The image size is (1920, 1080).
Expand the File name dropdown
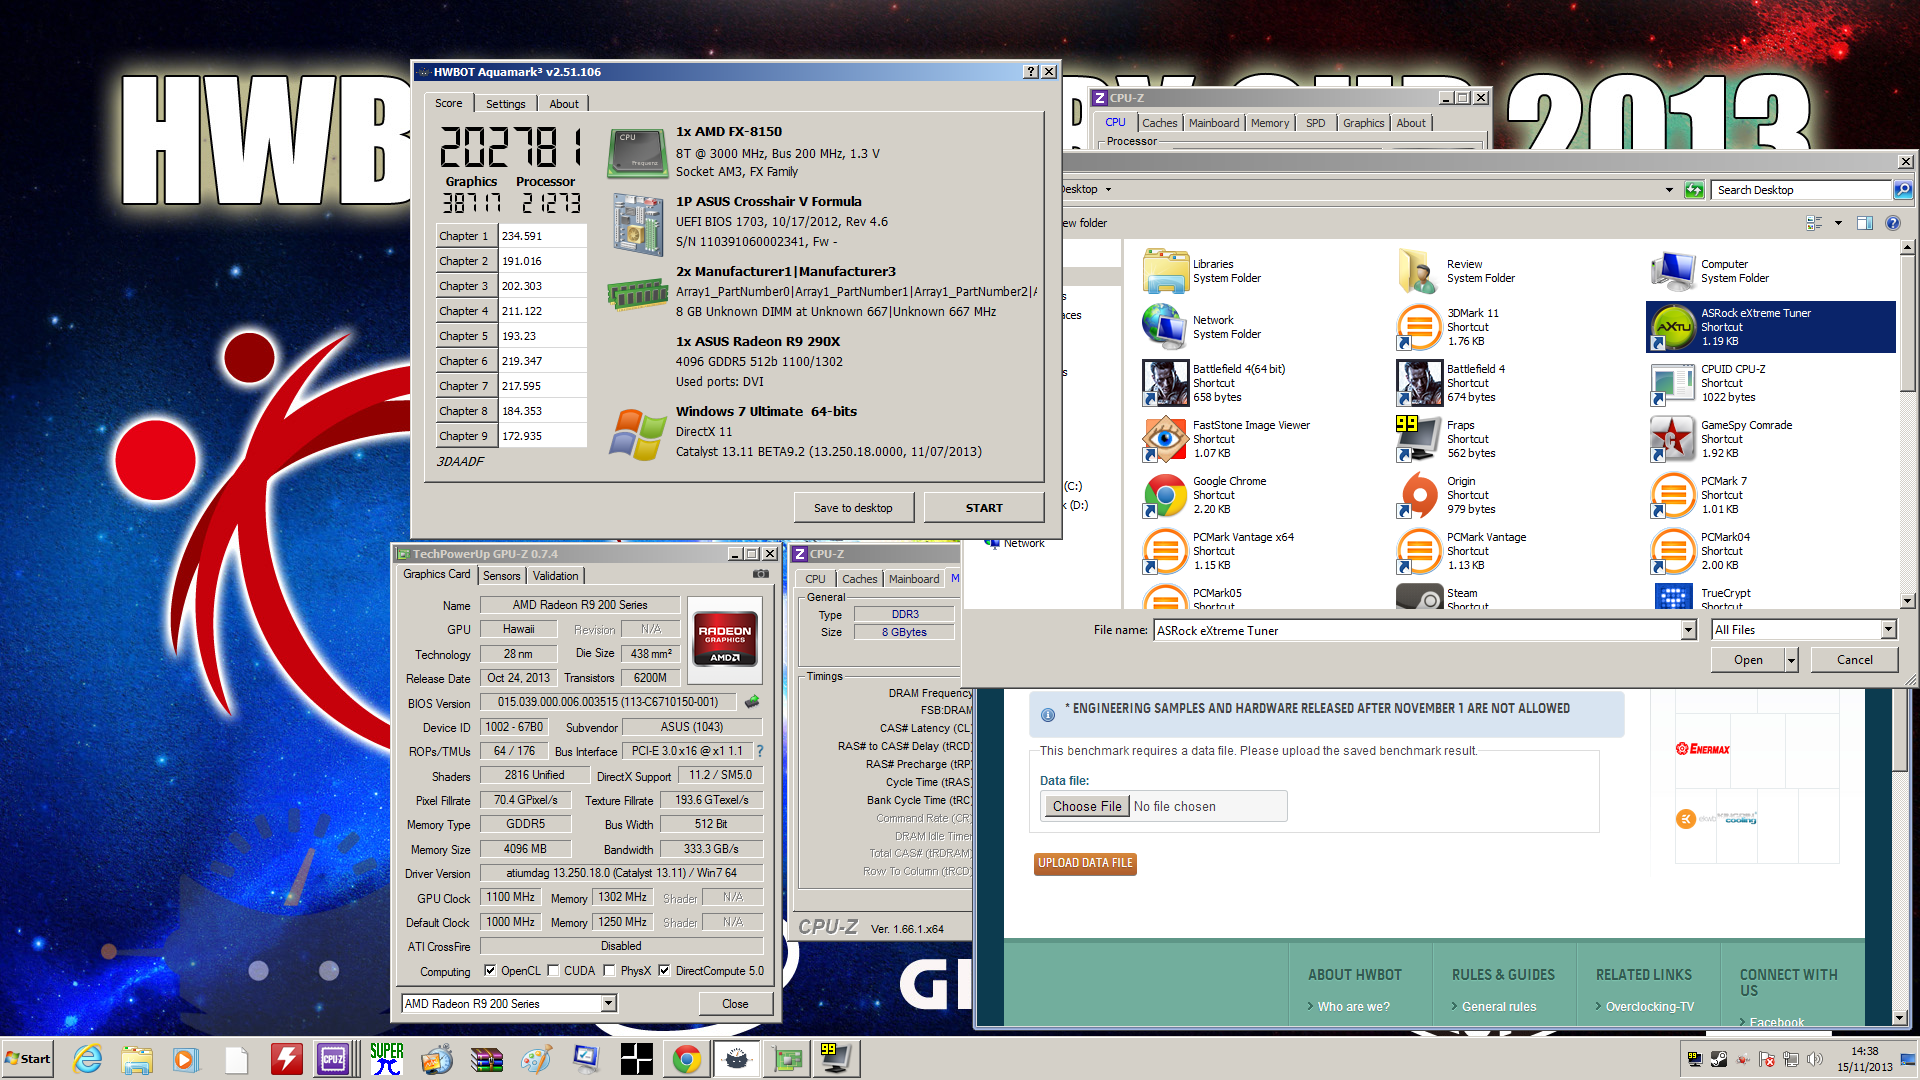[x=1689, y=630]
